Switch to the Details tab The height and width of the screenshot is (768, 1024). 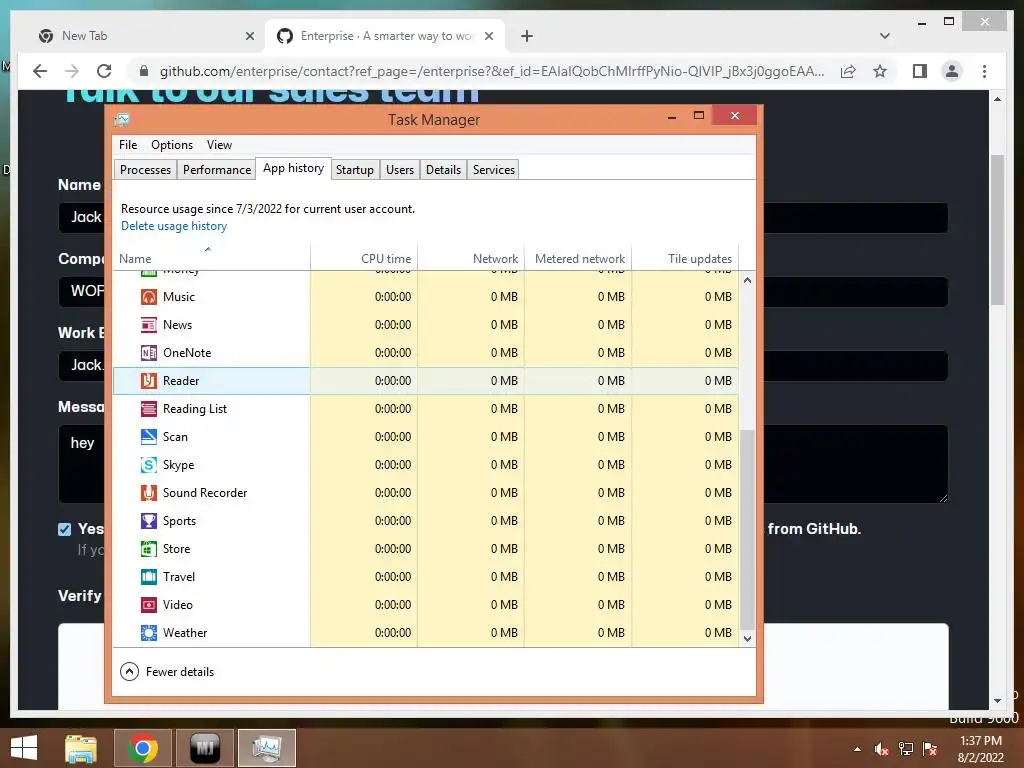(x=443, y=170)
